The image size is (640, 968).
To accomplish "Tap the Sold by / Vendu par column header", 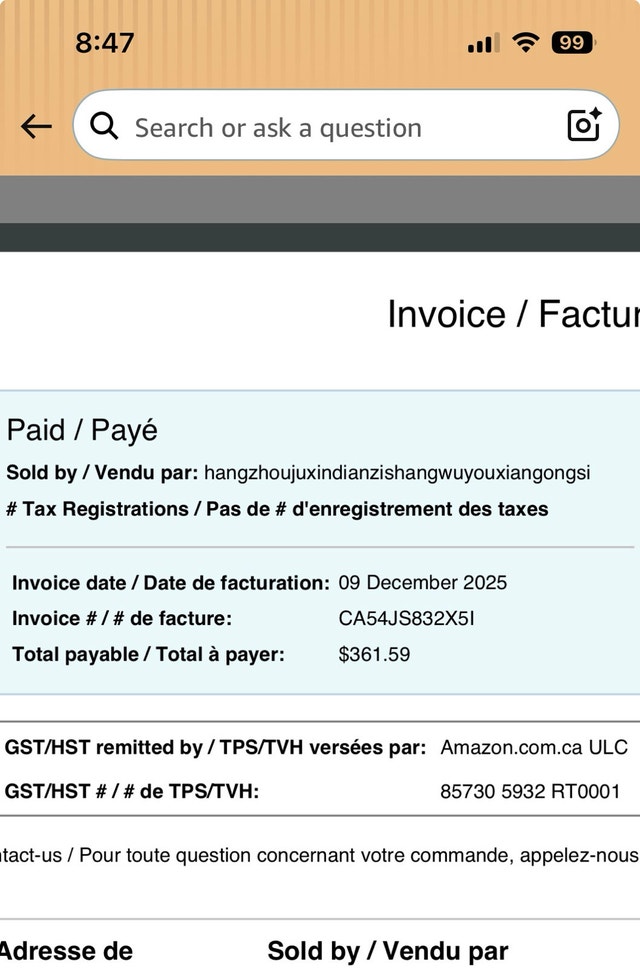I will coord(388,951).
